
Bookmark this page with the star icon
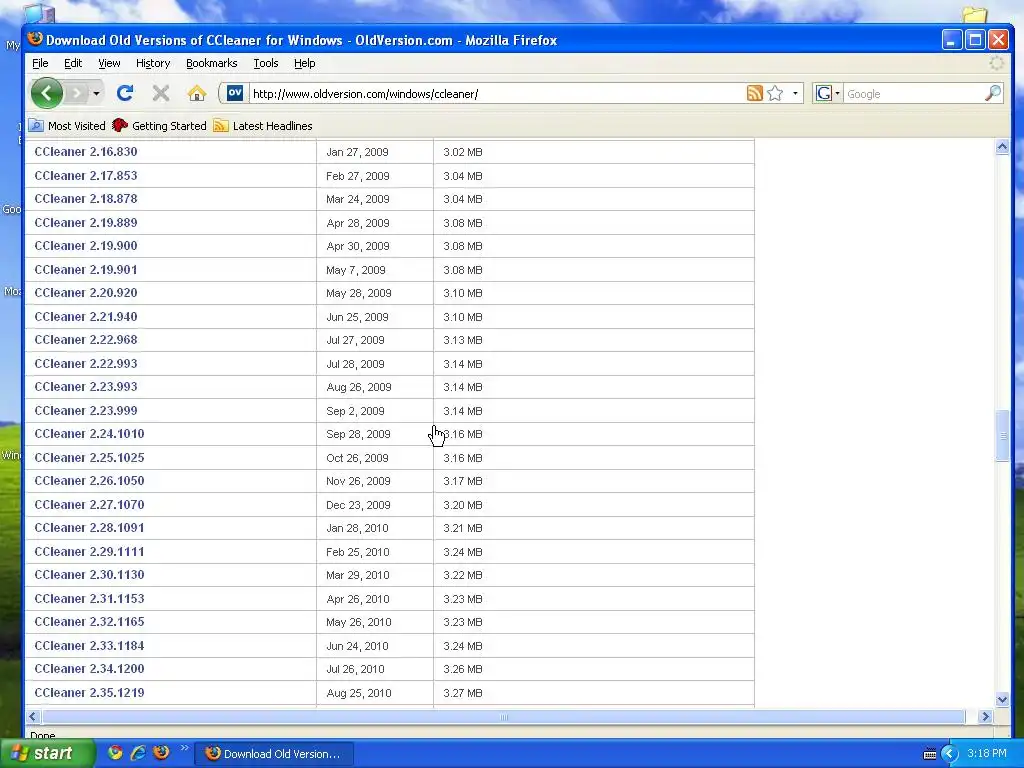775,93
